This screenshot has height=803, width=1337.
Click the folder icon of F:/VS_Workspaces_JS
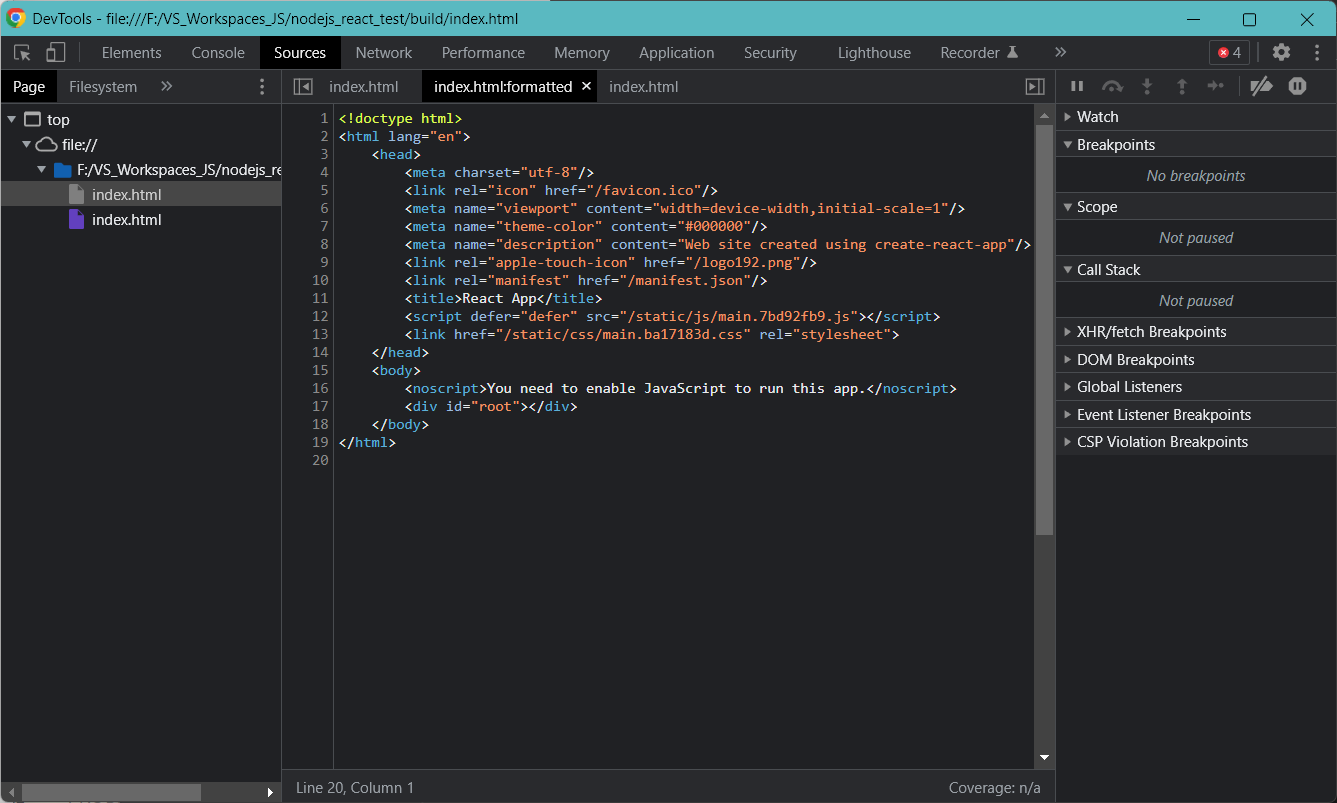click(63, 170)
